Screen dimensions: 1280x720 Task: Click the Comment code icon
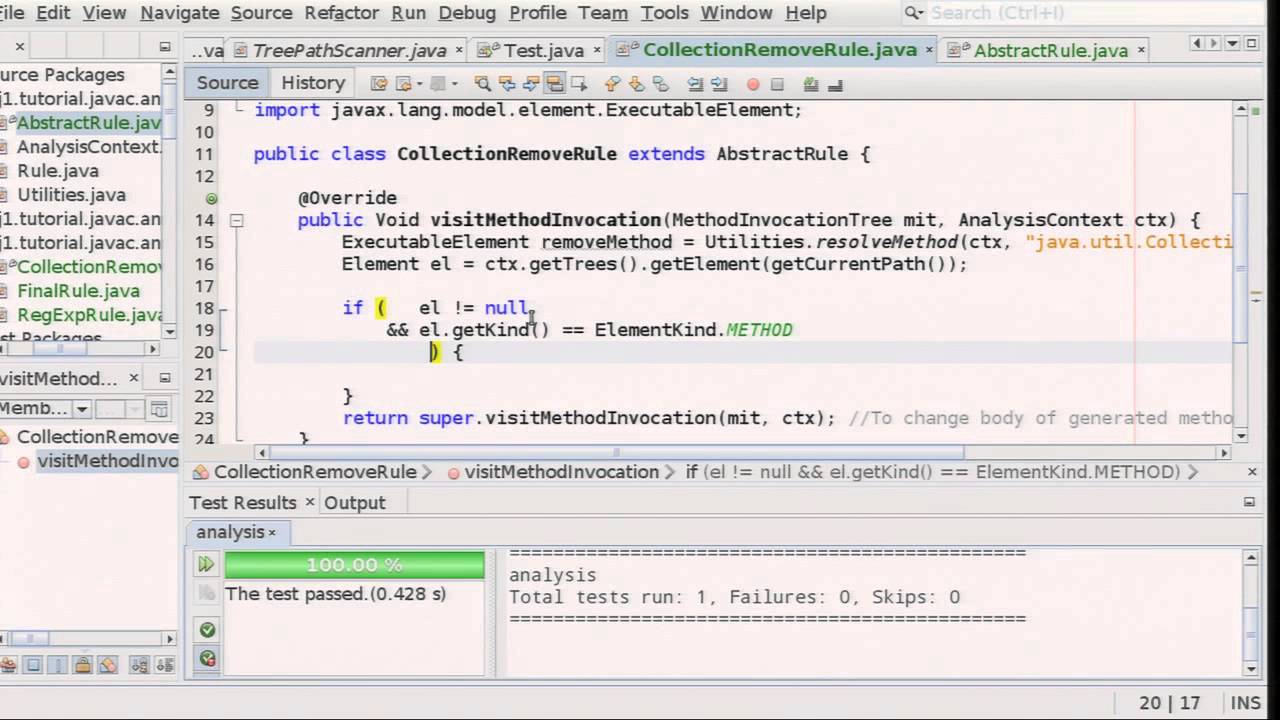tap(812, 84)
